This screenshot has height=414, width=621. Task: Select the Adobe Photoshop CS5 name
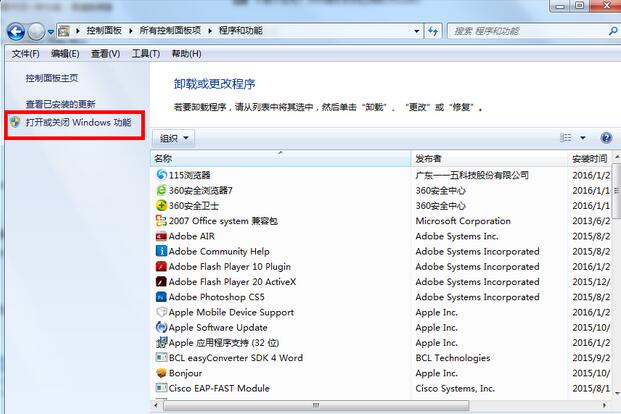[216, 297]
